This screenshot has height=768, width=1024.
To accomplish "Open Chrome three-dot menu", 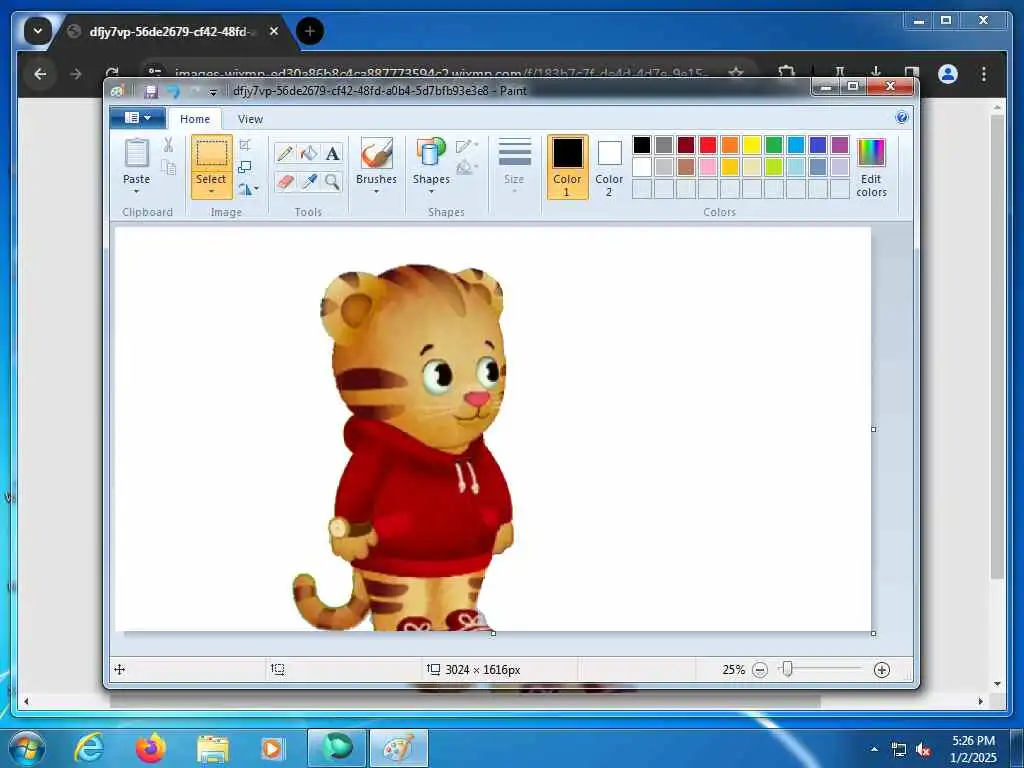I will pos(984,74).
